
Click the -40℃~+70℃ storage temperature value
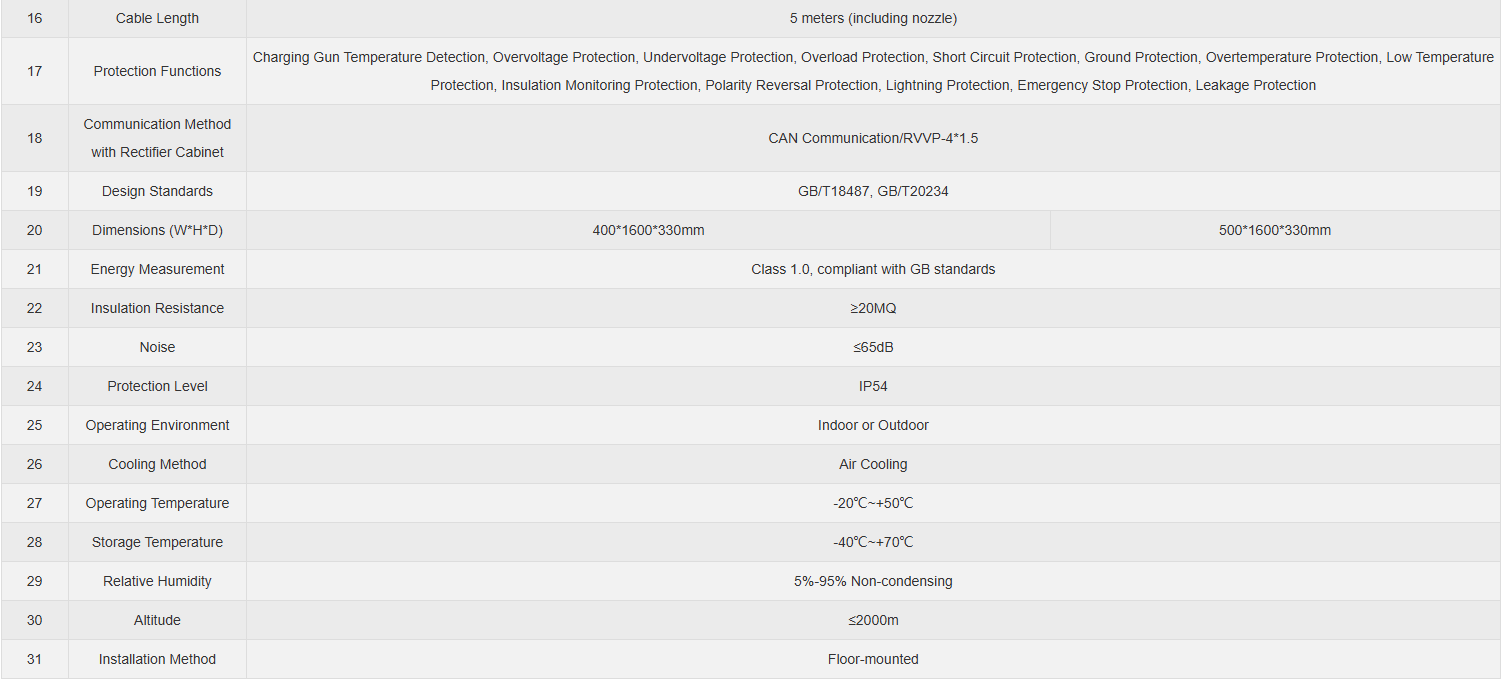tap(873, 542)
